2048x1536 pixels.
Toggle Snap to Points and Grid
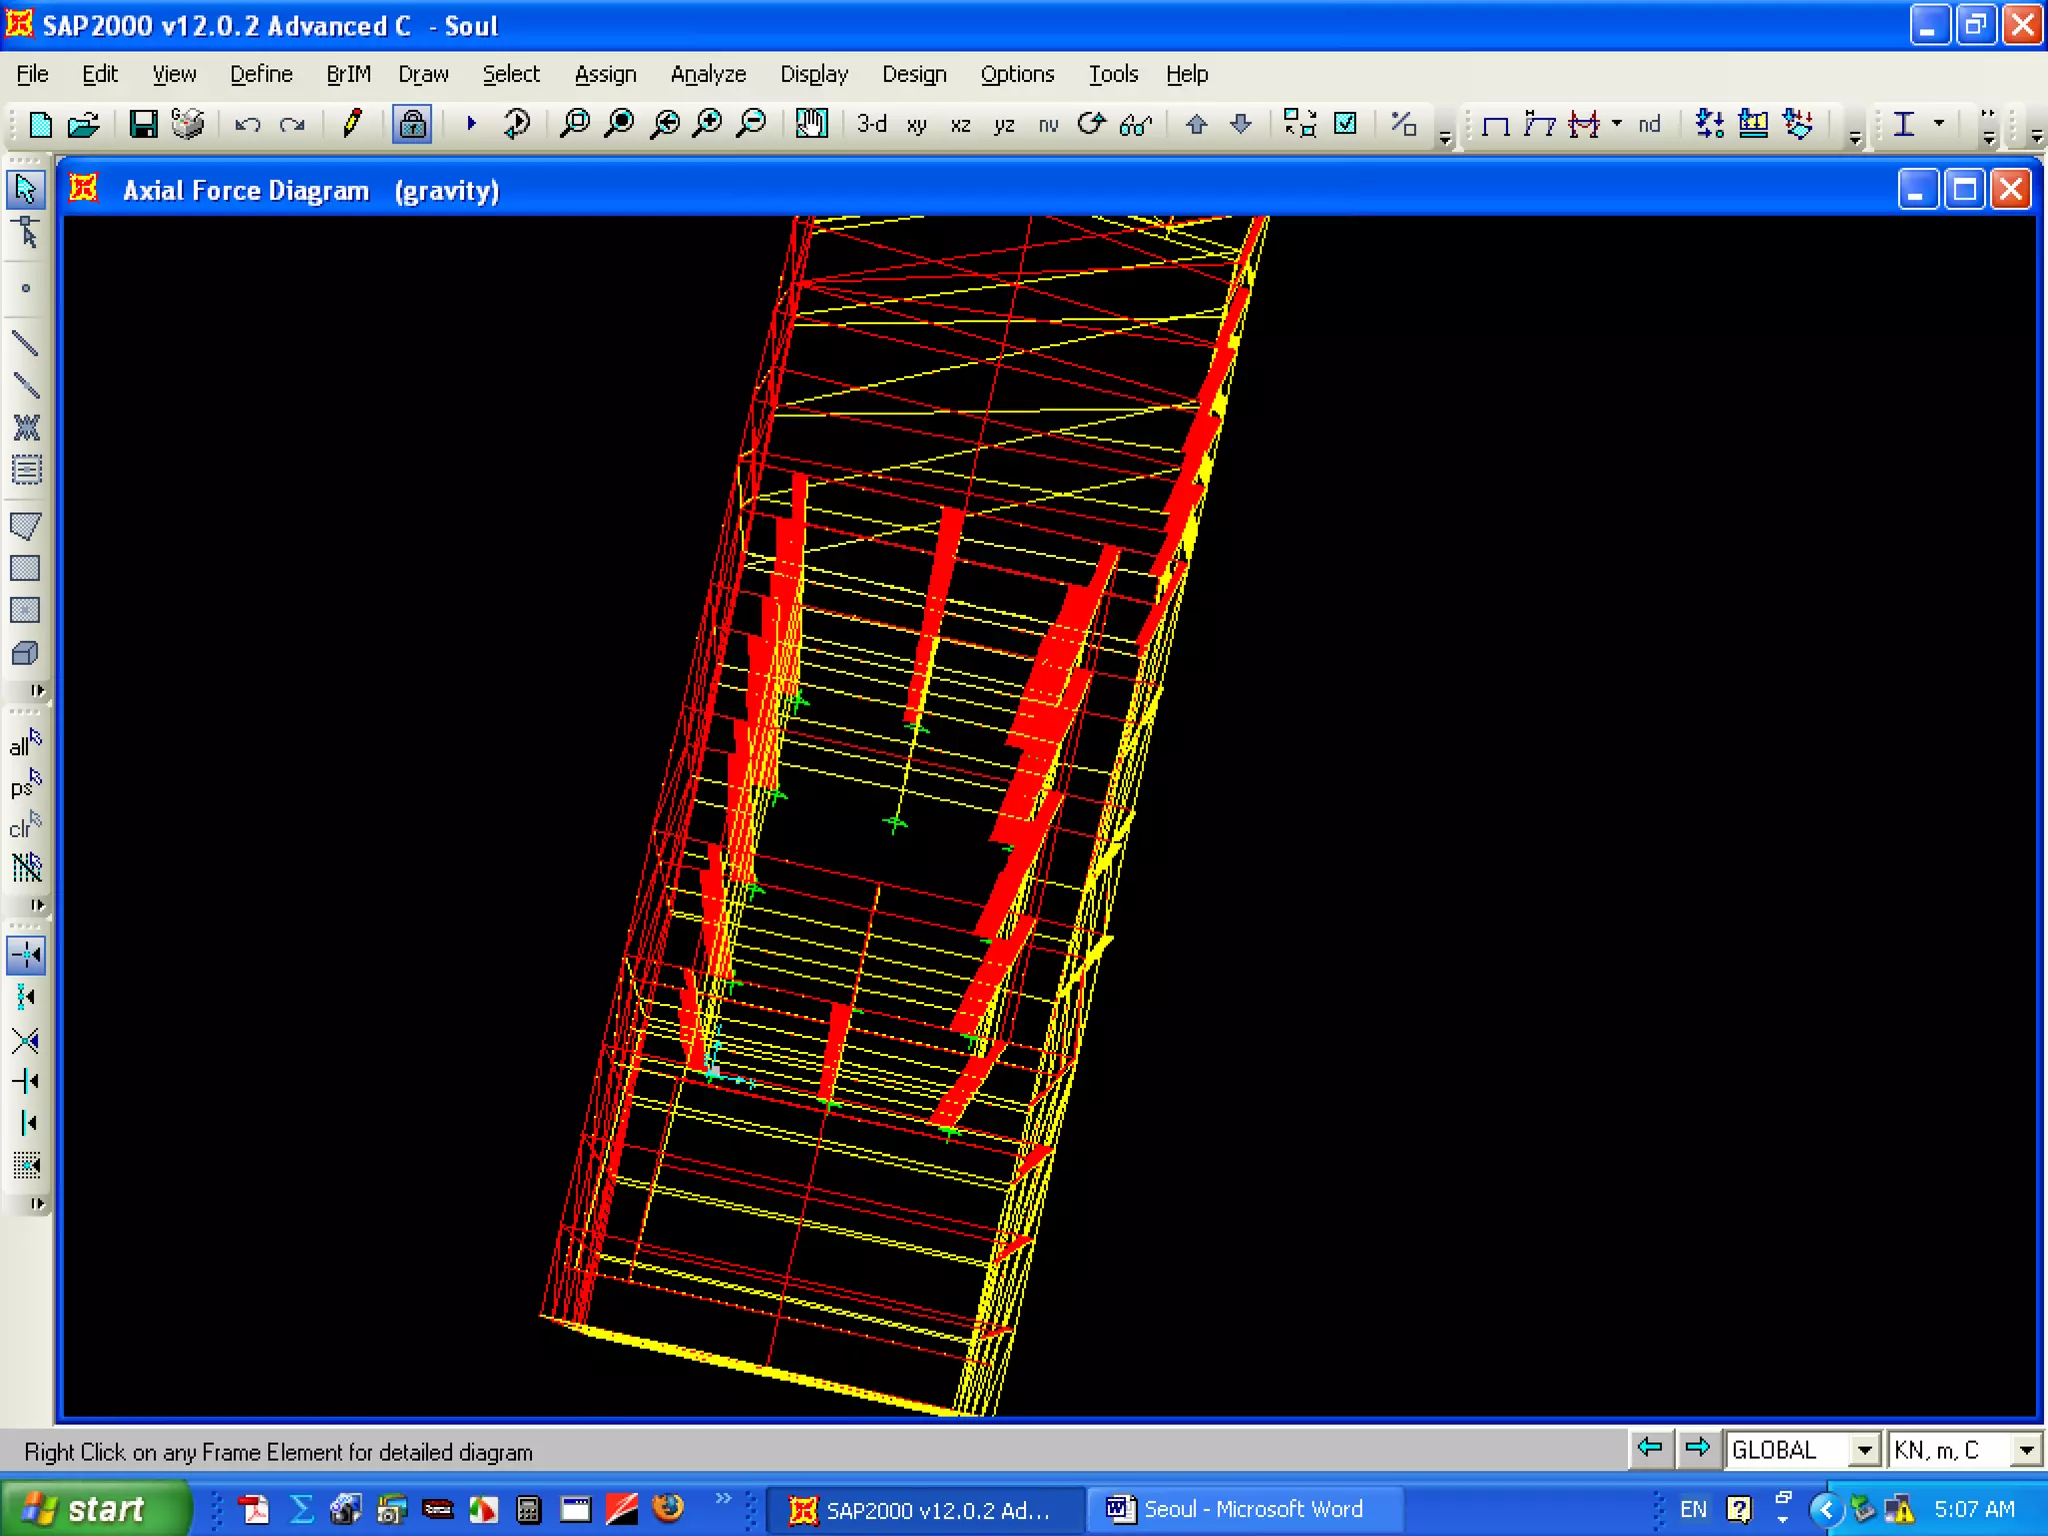click(25, 955)
